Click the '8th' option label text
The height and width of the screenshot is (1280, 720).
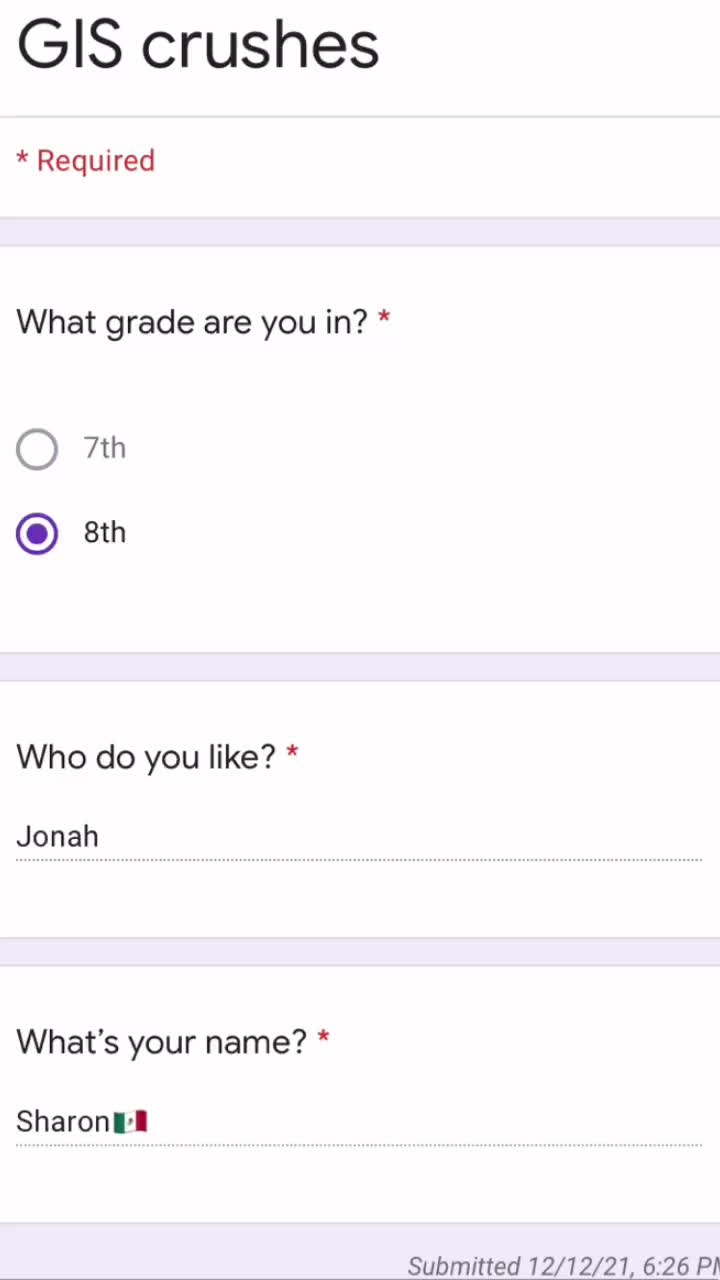pyautogui.click(x=105, y=532)
